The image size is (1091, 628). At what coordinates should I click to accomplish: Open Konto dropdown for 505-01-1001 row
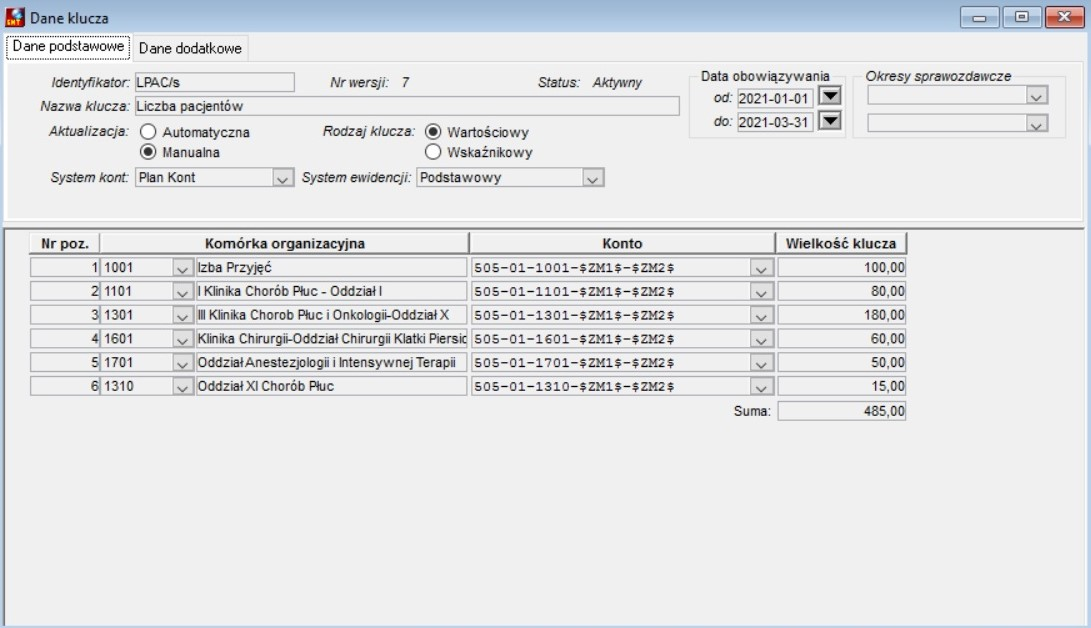pos(761,268)
